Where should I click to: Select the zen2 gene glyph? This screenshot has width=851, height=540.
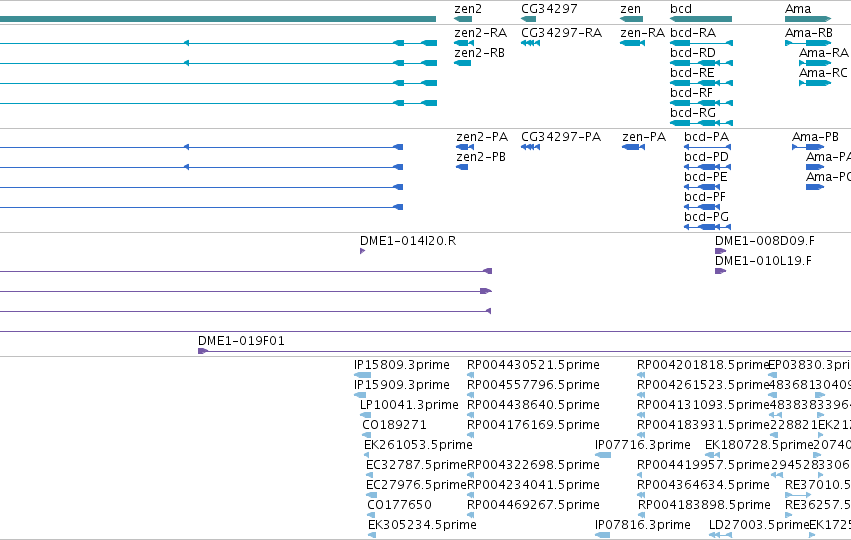[x=463, y=19]
